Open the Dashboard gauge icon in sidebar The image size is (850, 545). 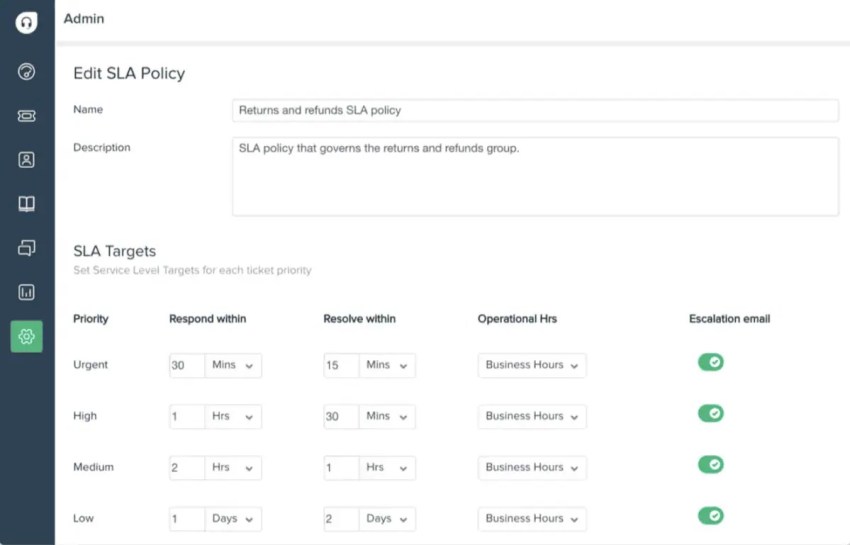tap(27, 72)
